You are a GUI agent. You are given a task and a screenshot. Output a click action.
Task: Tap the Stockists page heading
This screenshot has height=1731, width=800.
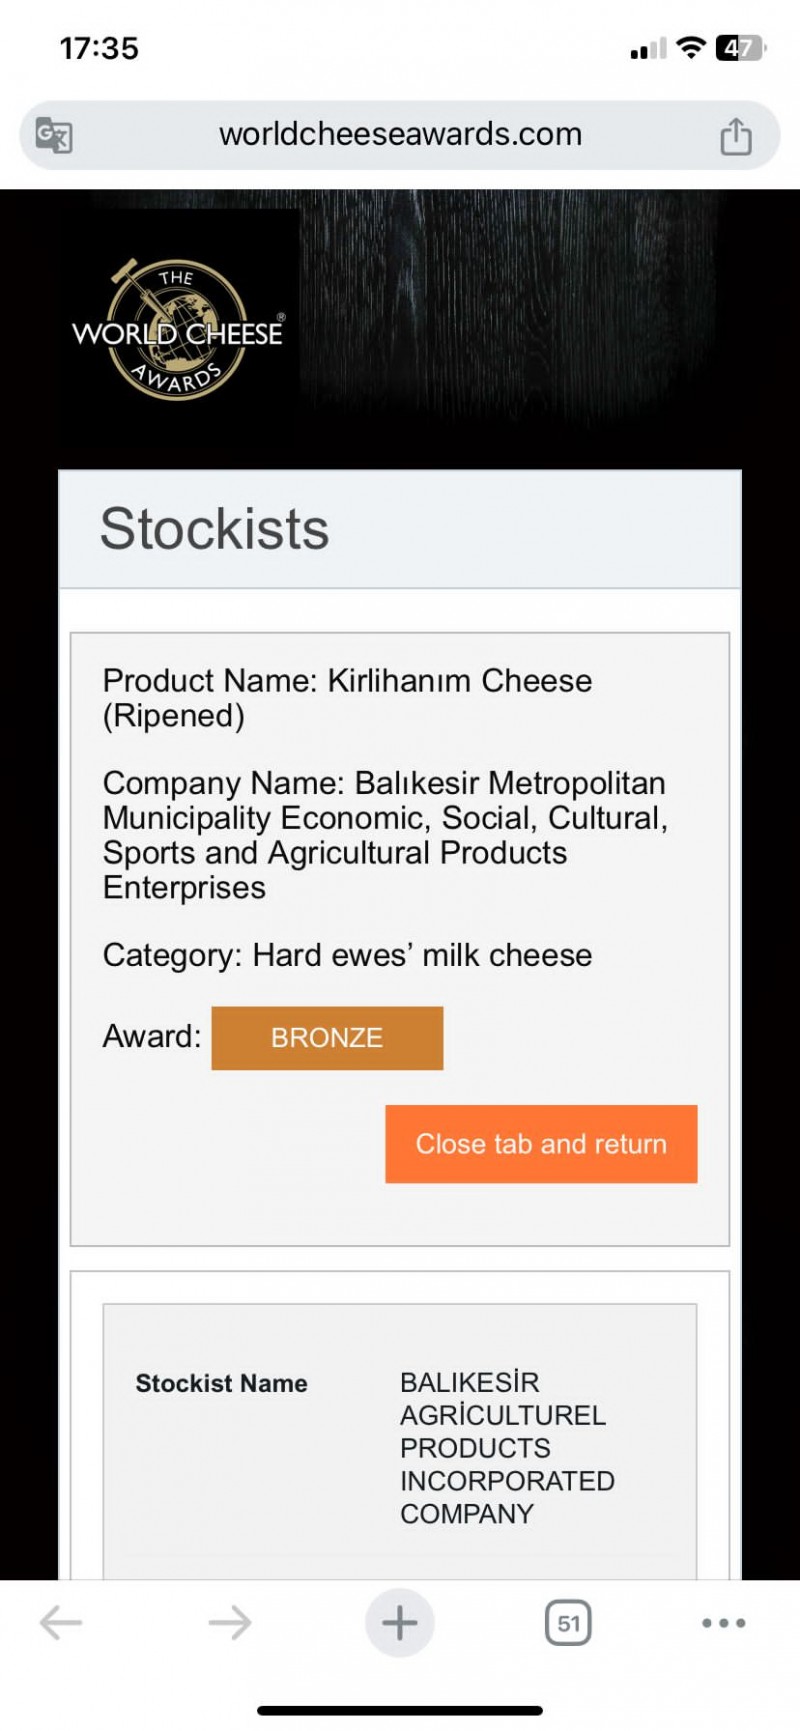pos(215,529)
